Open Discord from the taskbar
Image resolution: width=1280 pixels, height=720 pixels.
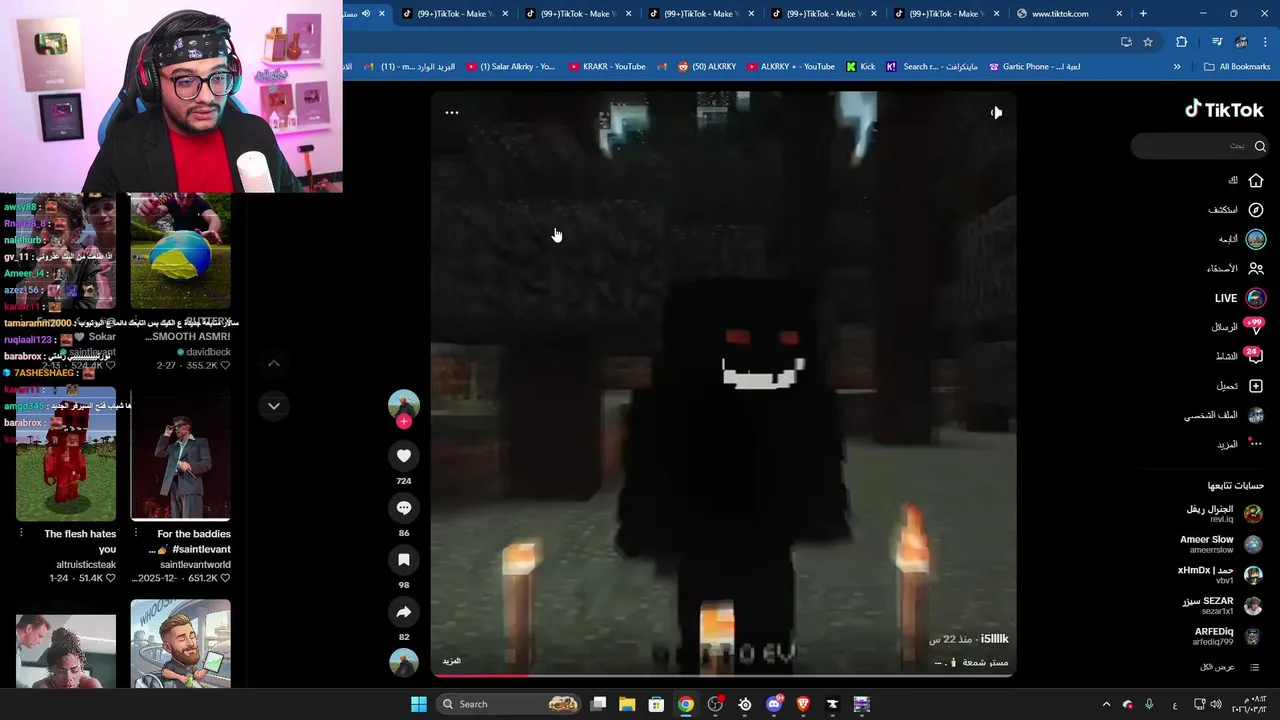tap(774, 704)
